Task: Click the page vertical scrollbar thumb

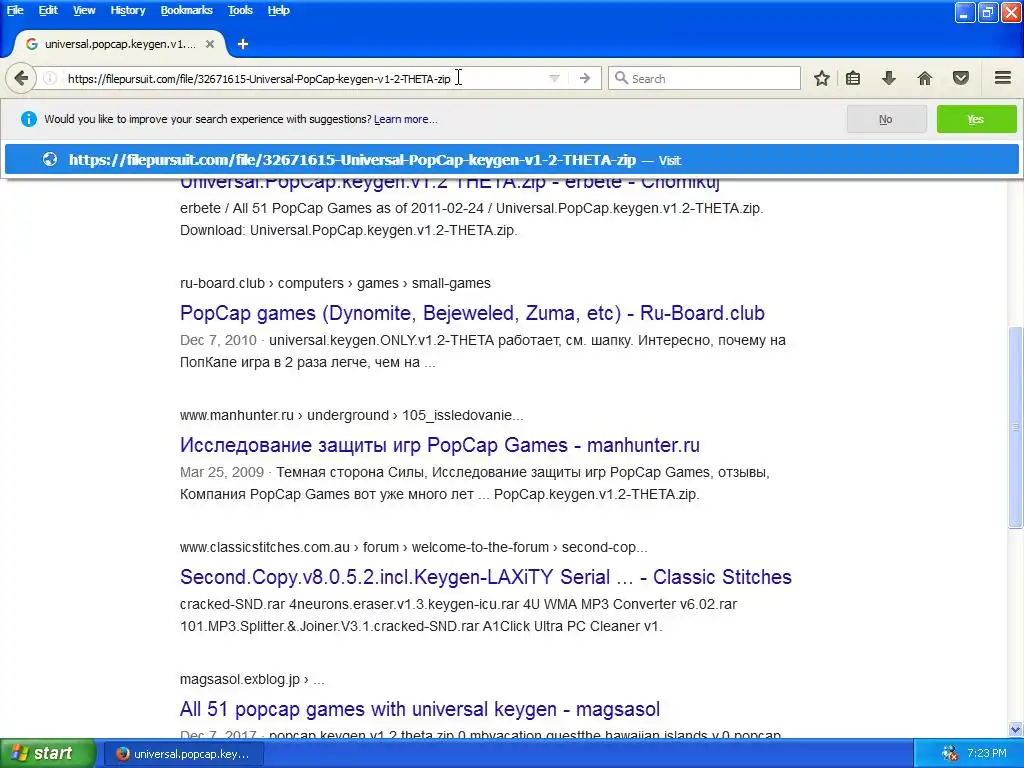Action: coord(1016,427)
